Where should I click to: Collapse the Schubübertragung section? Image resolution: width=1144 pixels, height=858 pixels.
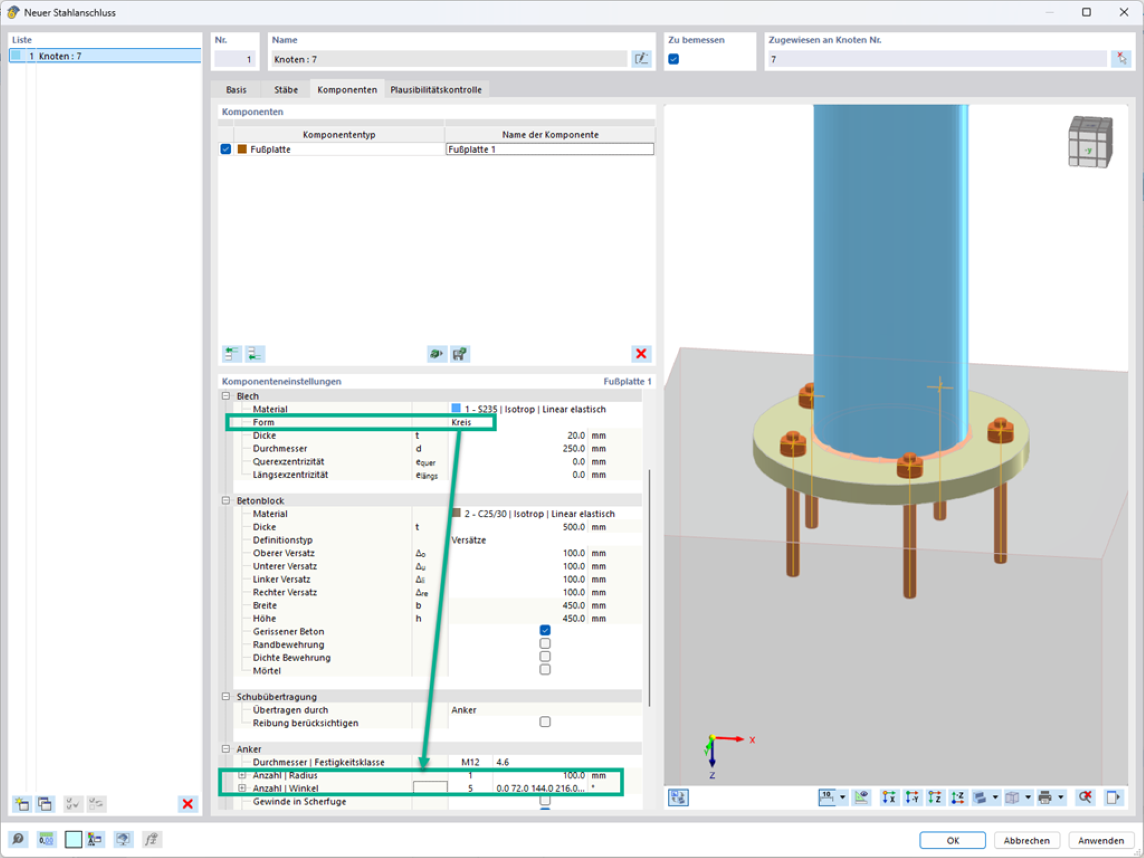pos(226,697)
